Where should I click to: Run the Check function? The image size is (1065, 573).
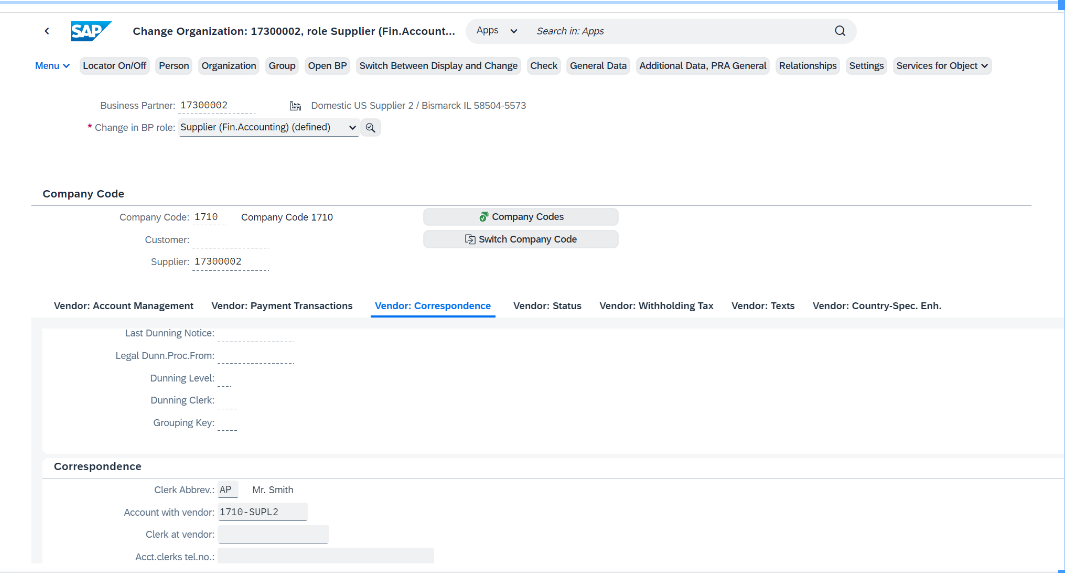coord(544,66)
